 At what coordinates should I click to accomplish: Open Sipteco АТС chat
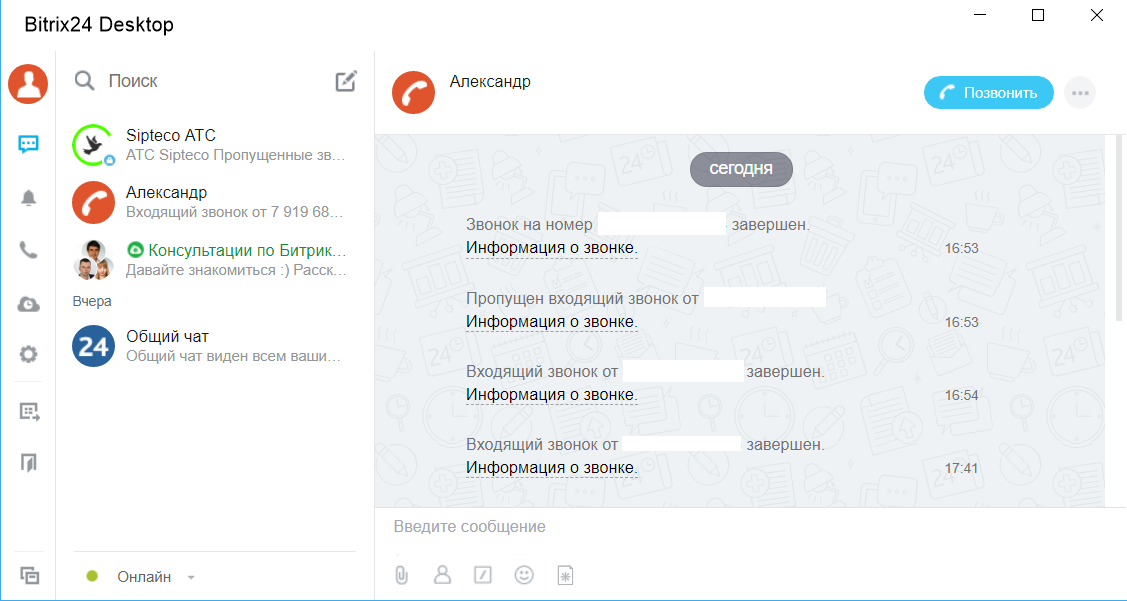click(x=215, y=144)
